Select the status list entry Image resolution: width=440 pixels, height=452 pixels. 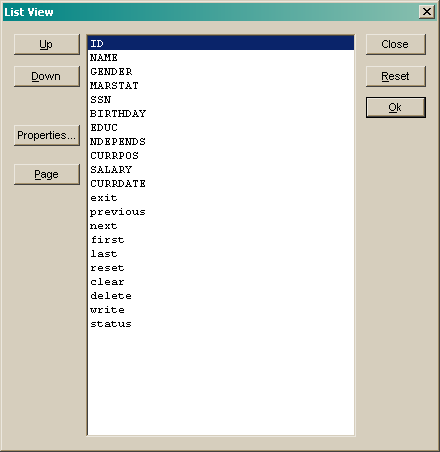pyautogui.click(x=221, y=323)
